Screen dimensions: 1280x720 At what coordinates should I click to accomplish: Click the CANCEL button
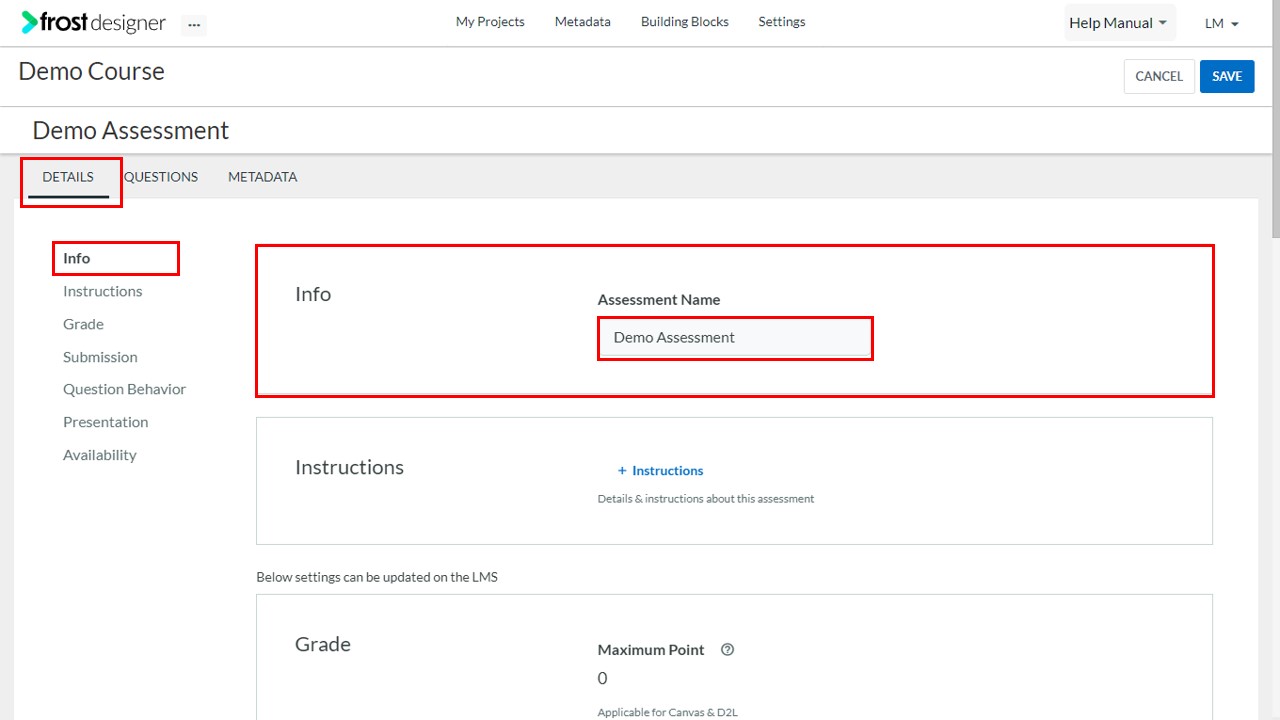(1159, 76)
